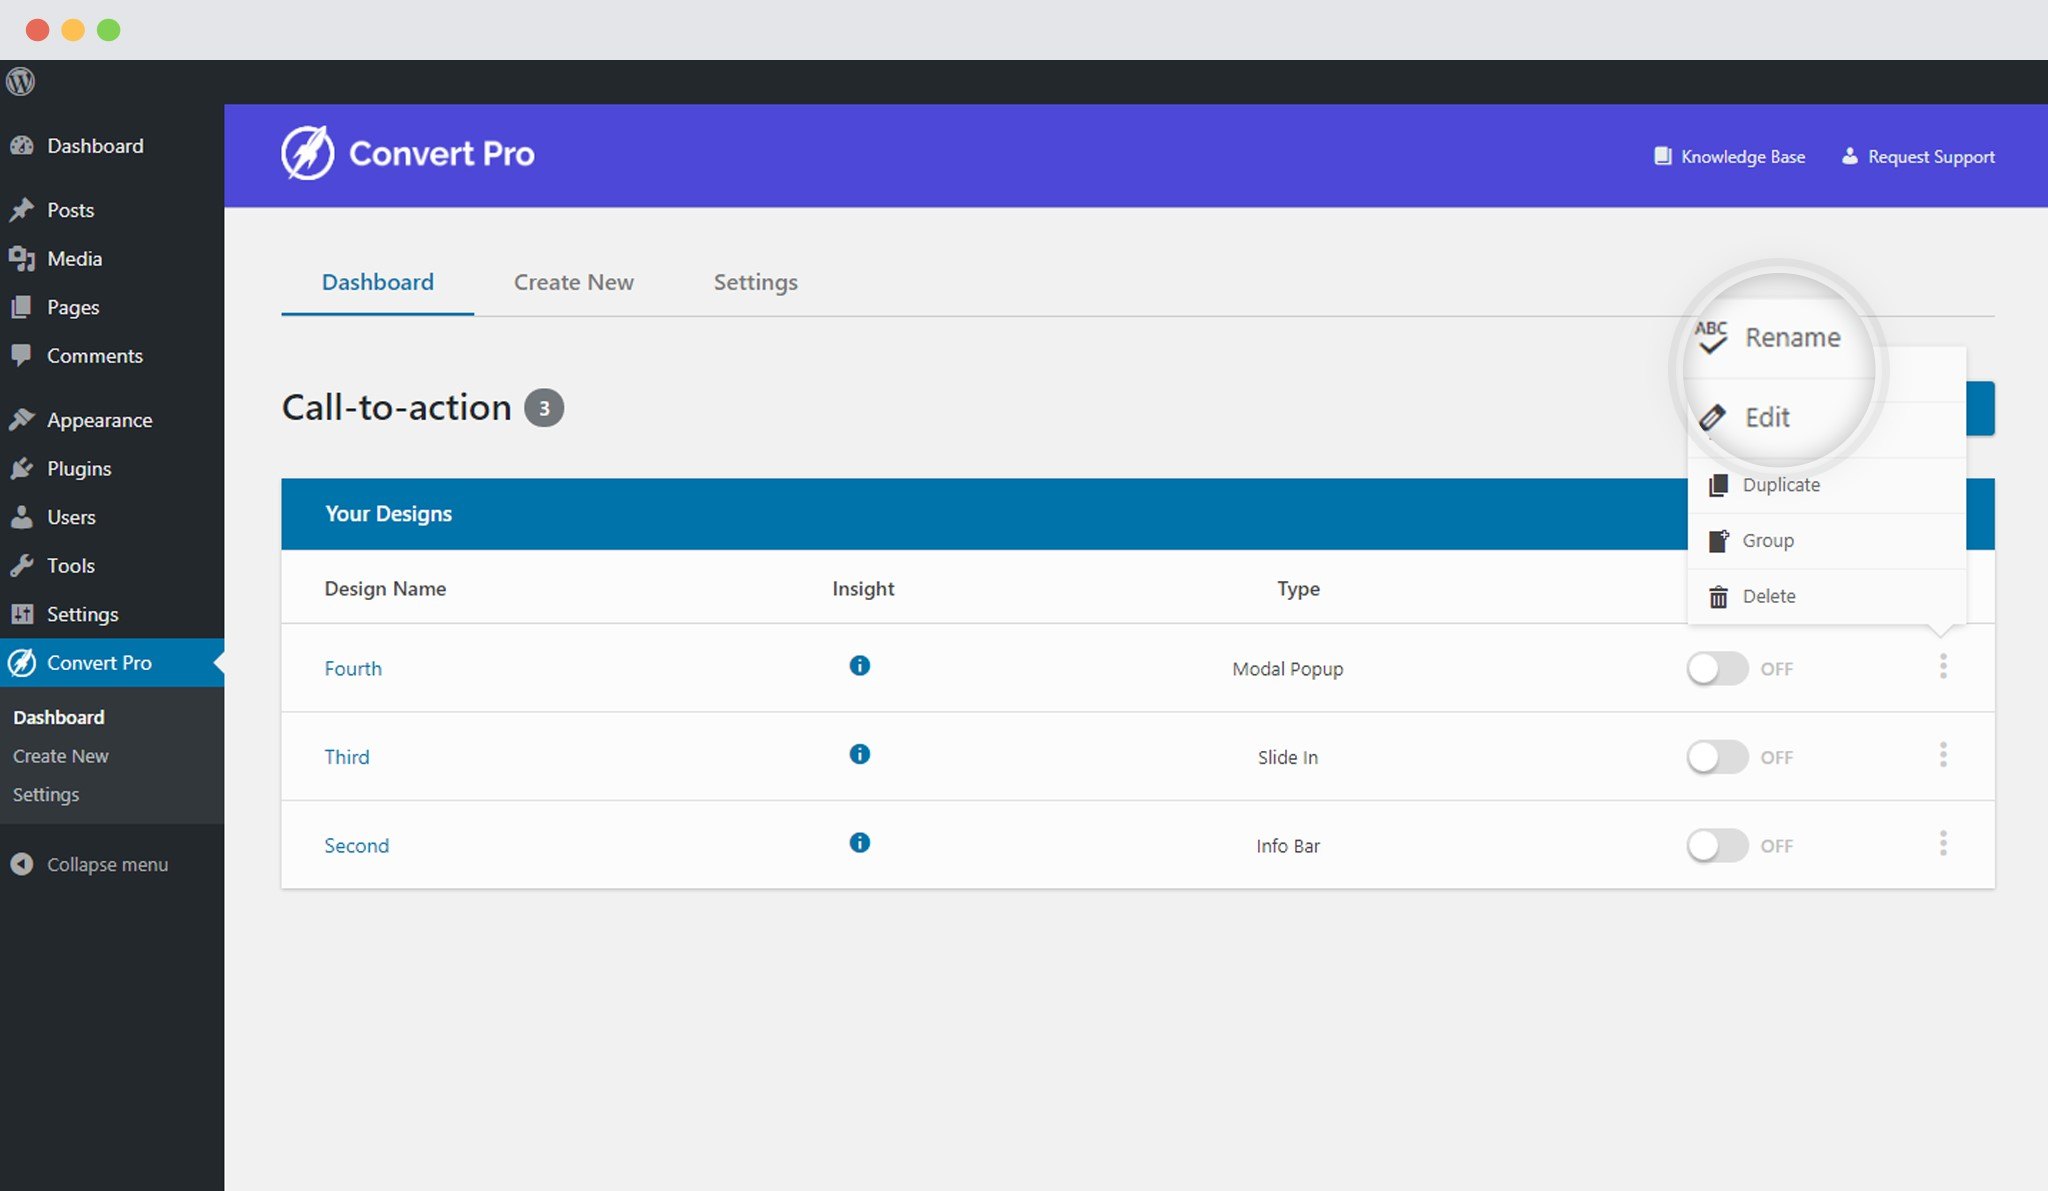This screenshot has height=1191, width=2048.
Task: Open three-dot options menu for Fourth
Action: tap(1943, 666)
